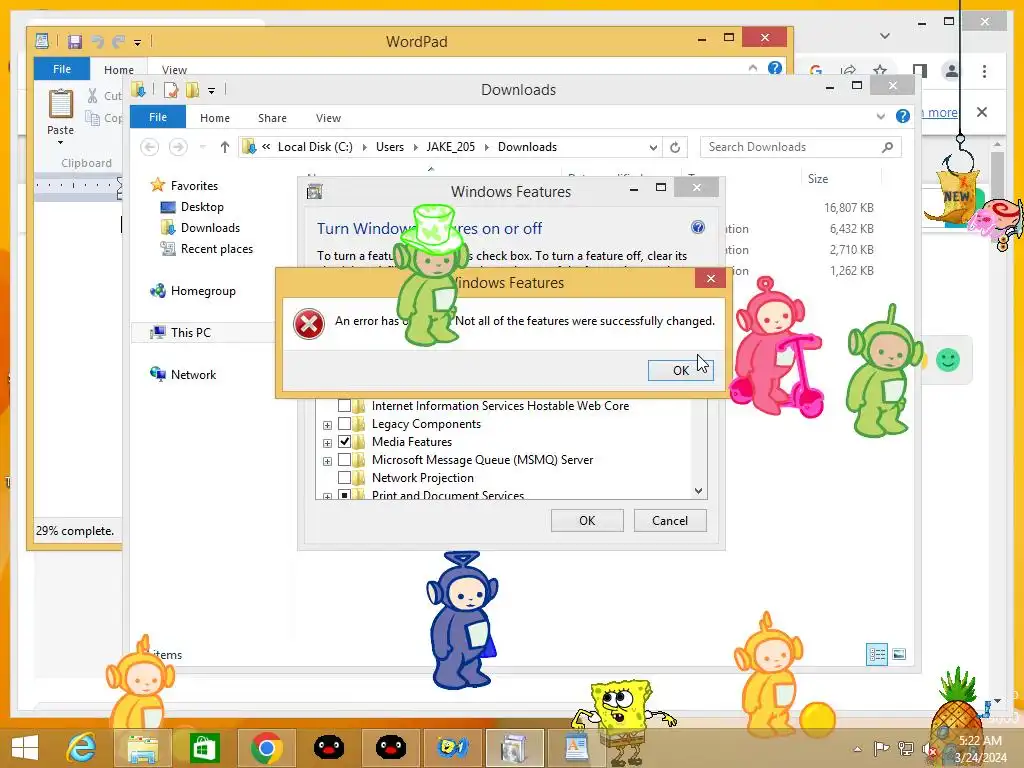The height and width of the screenshot is (768, 1024).
Task: Open File tab in Downloads explorer
Action: [158, 117]
